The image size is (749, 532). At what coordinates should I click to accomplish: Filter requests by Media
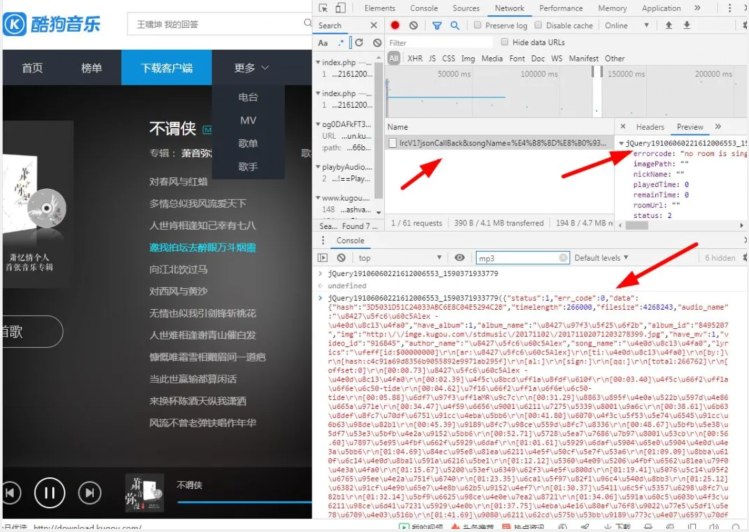(x=492, y=58)
